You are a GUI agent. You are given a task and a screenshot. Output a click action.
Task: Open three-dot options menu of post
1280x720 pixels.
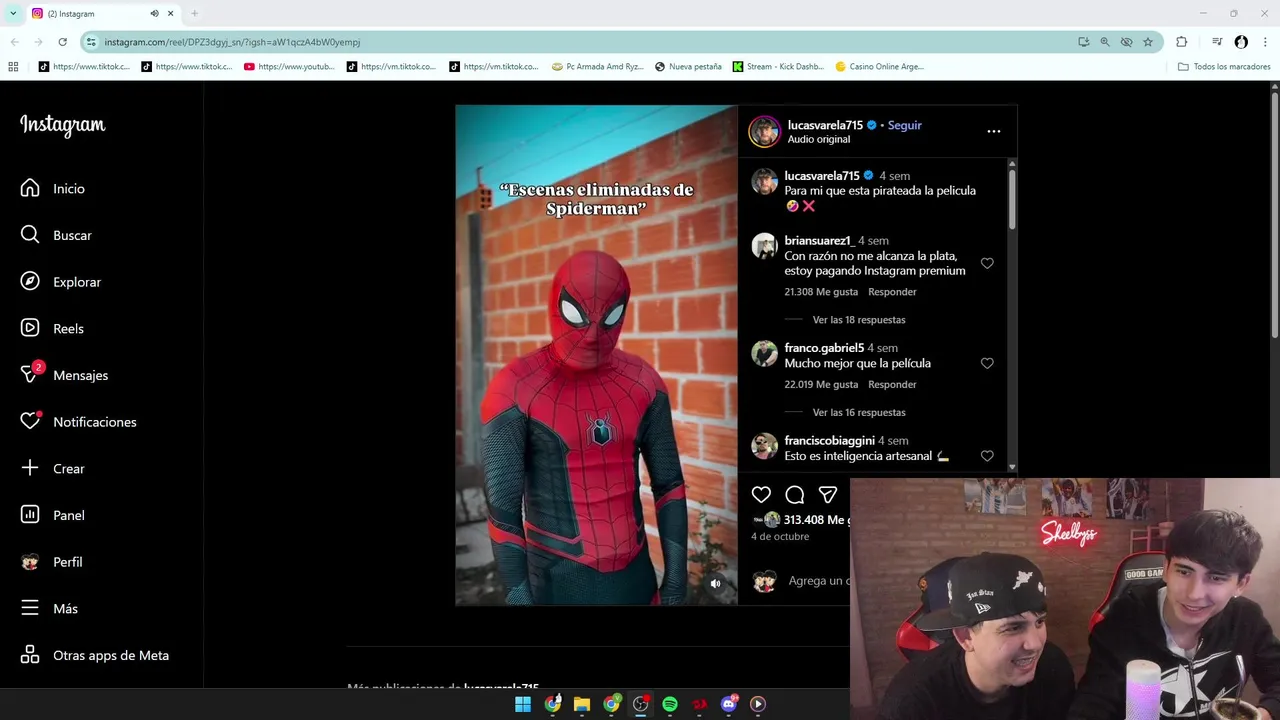pyautogui.click(x=993, y=131)
